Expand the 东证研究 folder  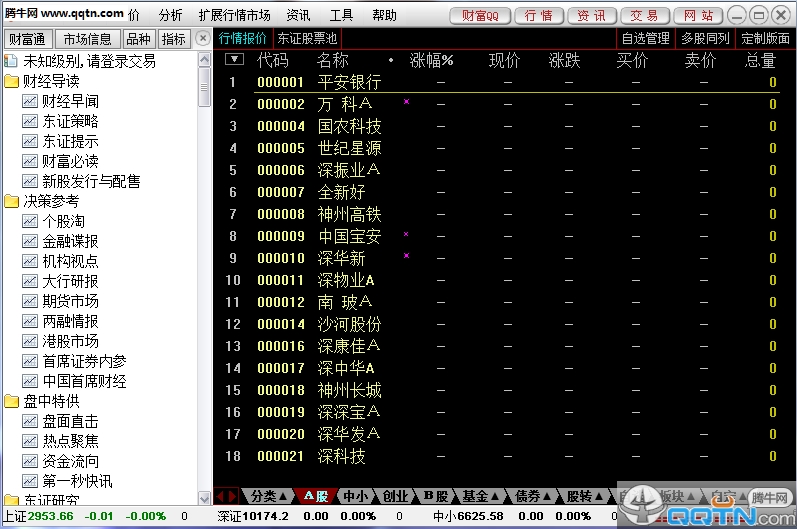pyautogui.click(x=11, y=500)
